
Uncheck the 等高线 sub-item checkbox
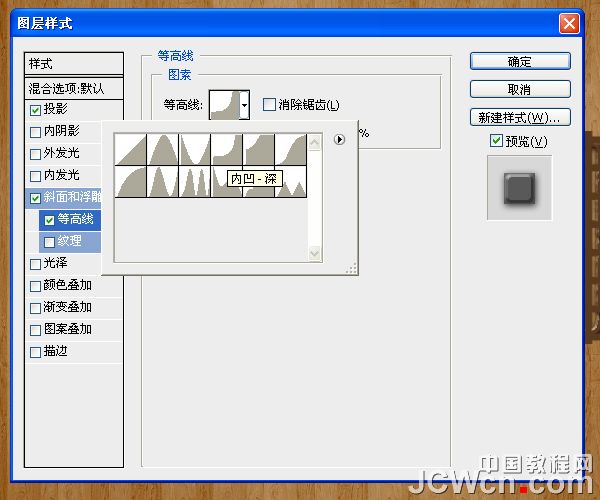(x=49, y=220)
